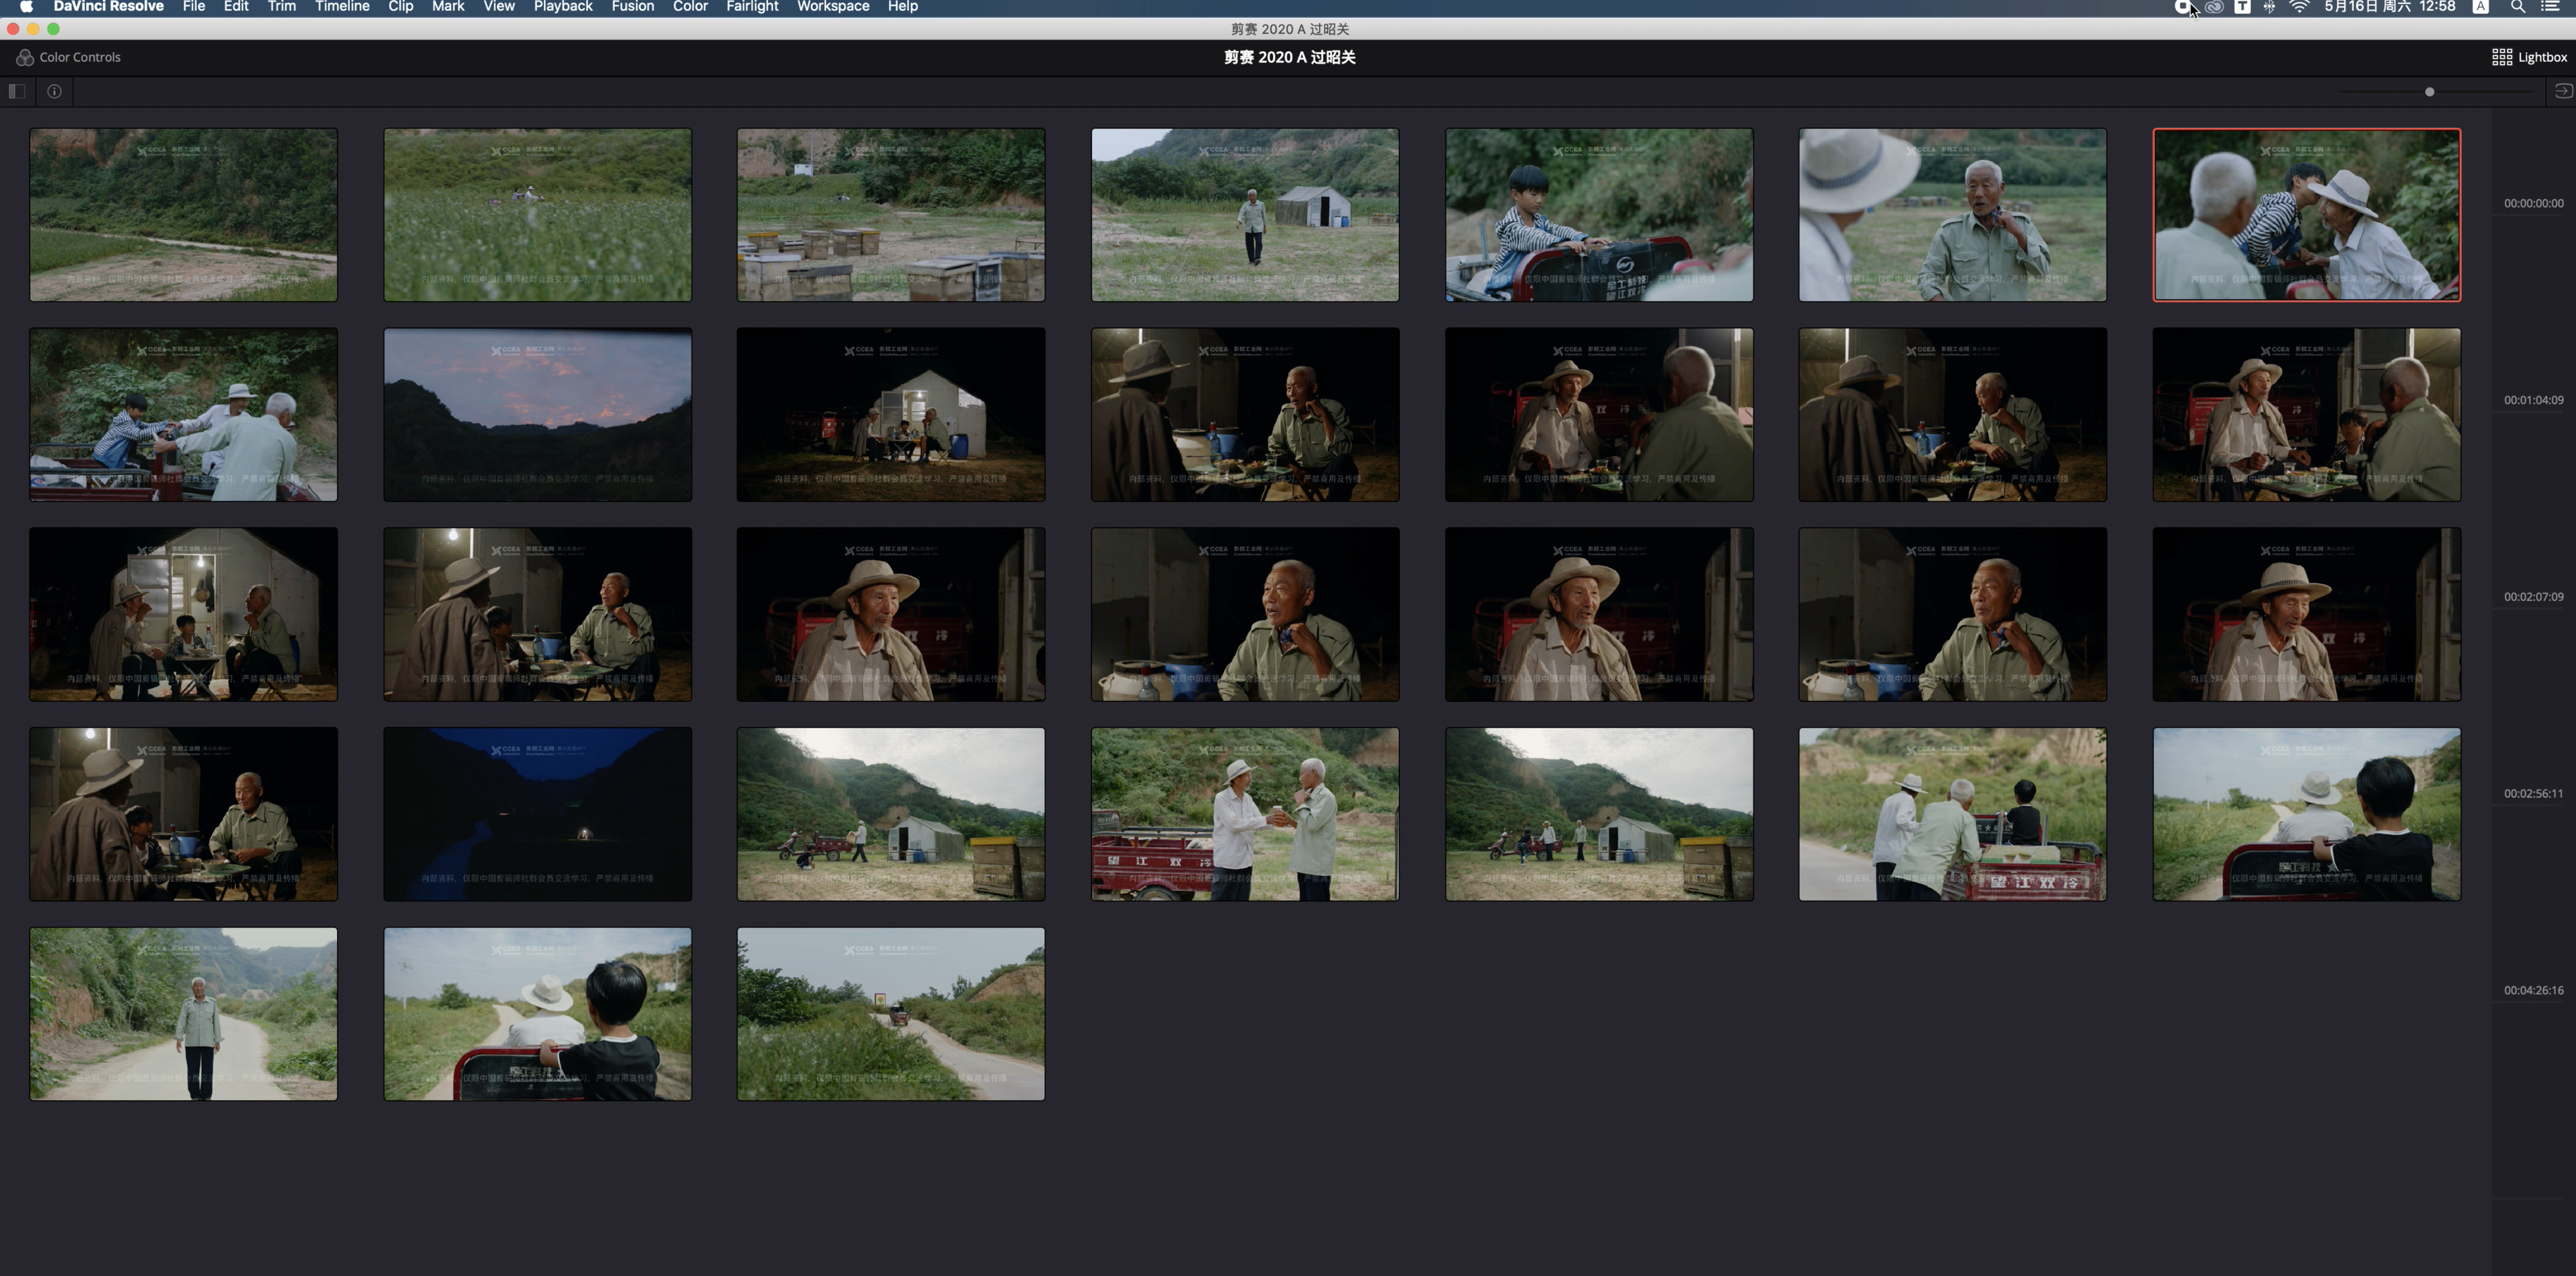Click the Color Controls three-circles icon

(x=25, y=57)
